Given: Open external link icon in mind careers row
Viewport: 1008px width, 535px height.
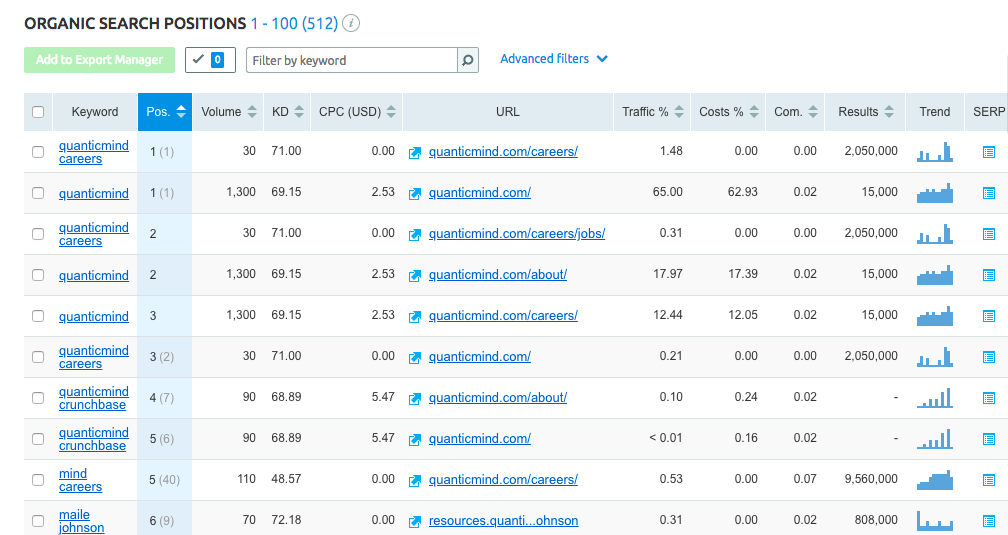Looking at the screenshot, I should [x=415, y=480].
